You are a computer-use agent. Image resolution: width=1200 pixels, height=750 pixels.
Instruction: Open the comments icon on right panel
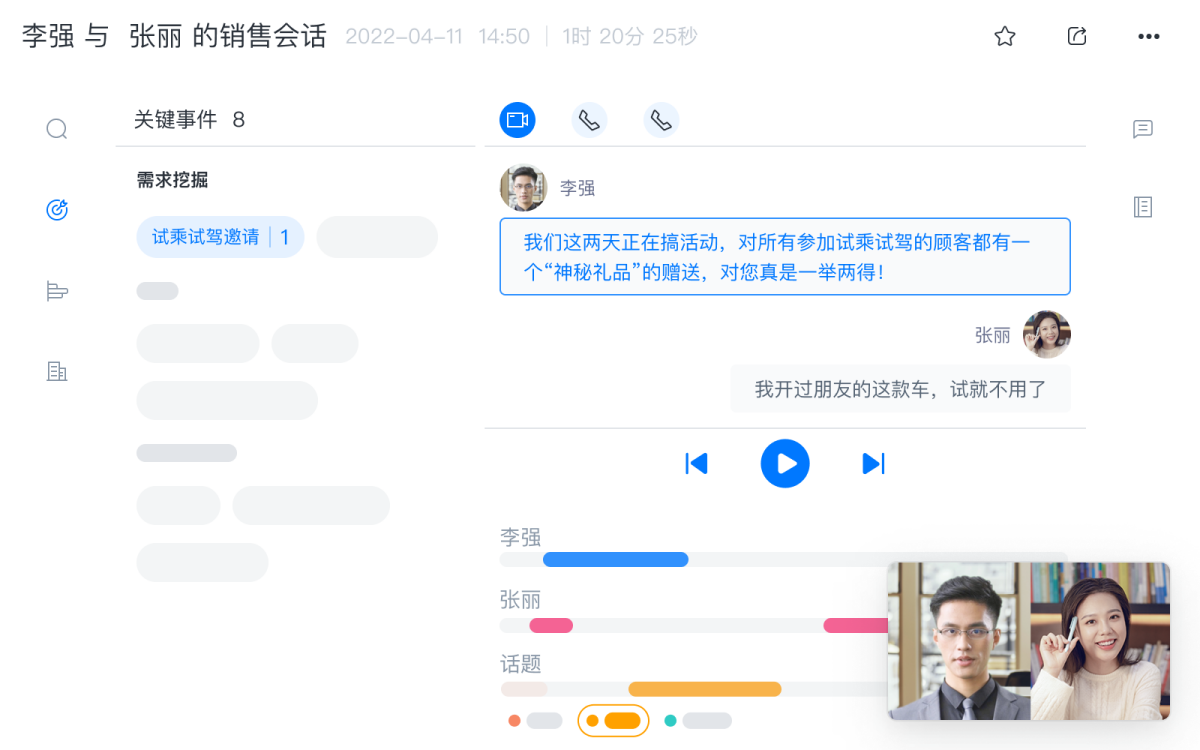click(x=1143, y=129)
